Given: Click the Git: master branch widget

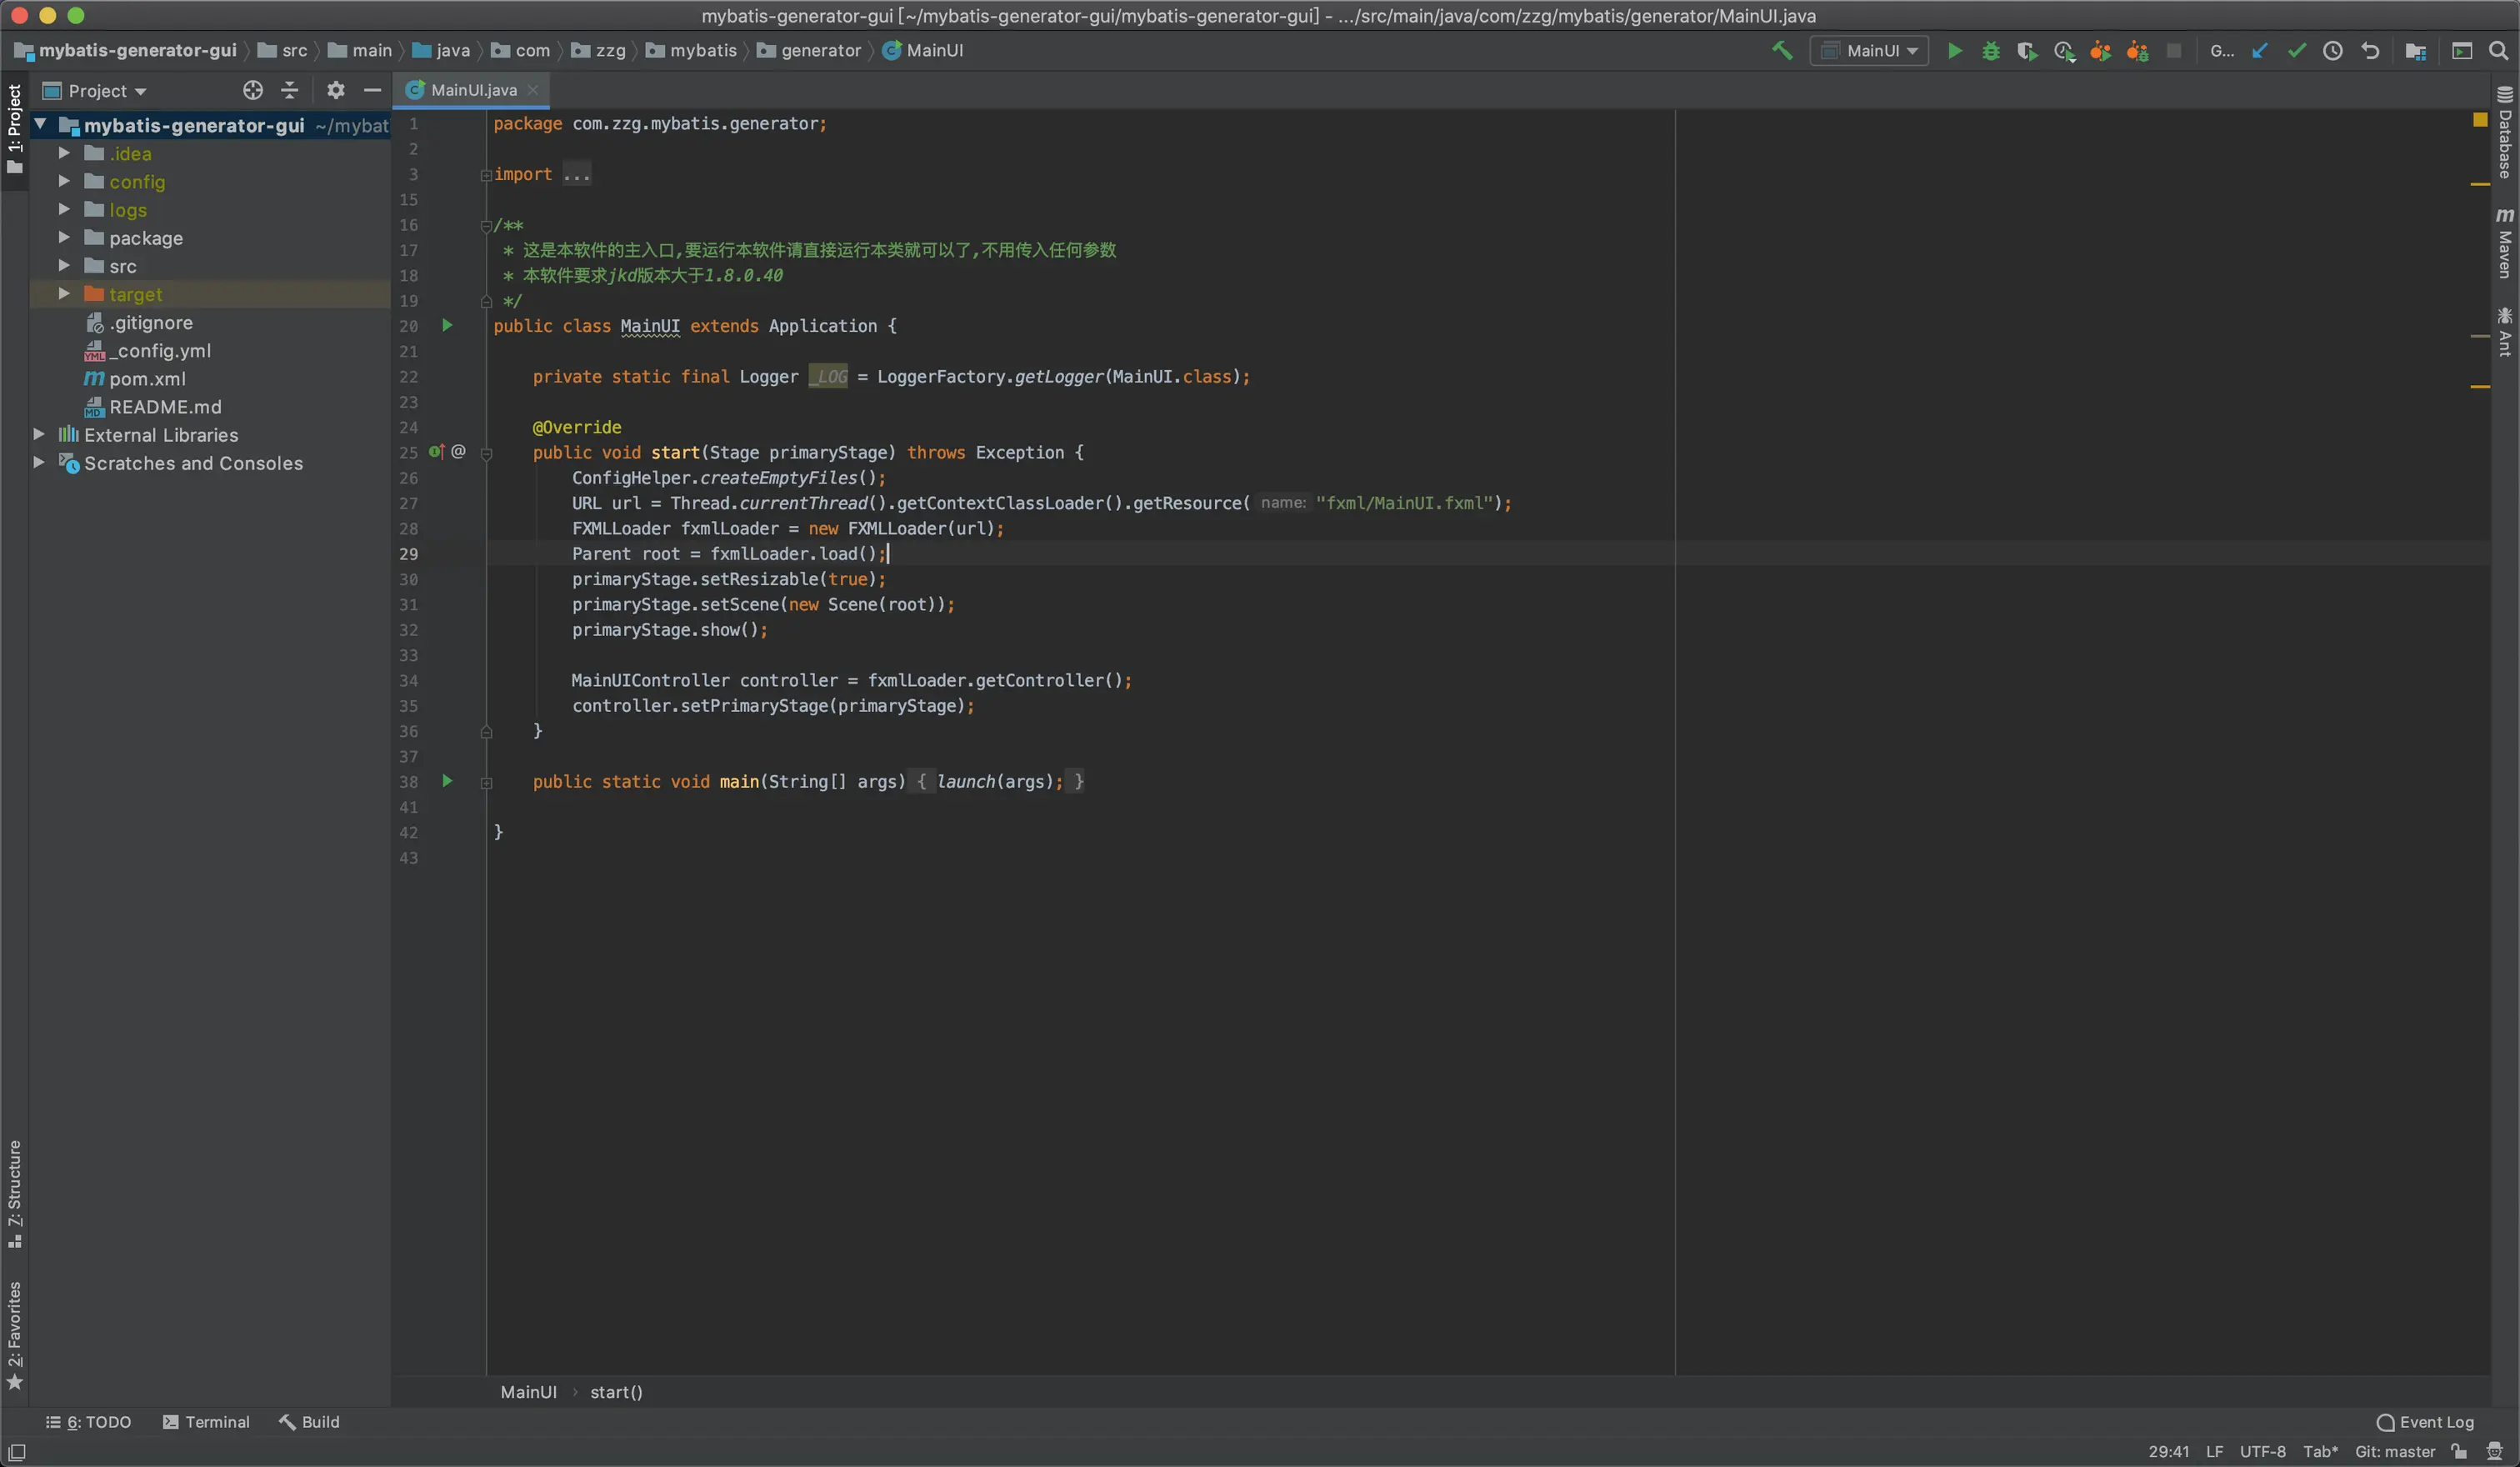Looking at the screenshot, I should click(2394, 1451).
